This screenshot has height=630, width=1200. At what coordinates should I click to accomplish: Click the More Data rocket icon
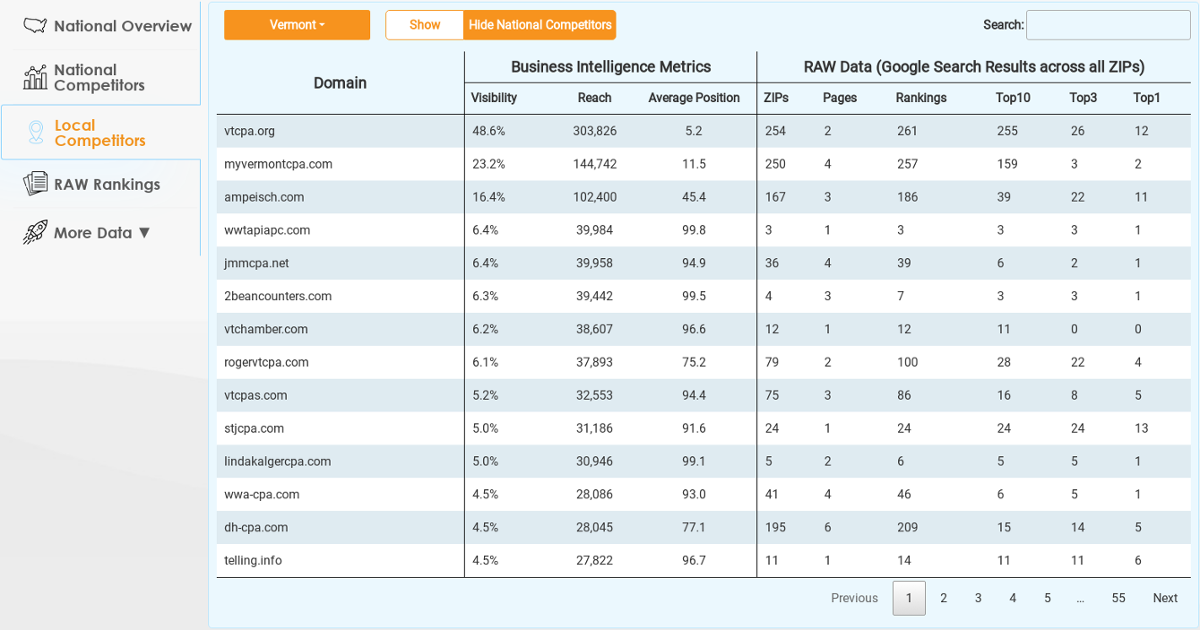pos(36,232)
